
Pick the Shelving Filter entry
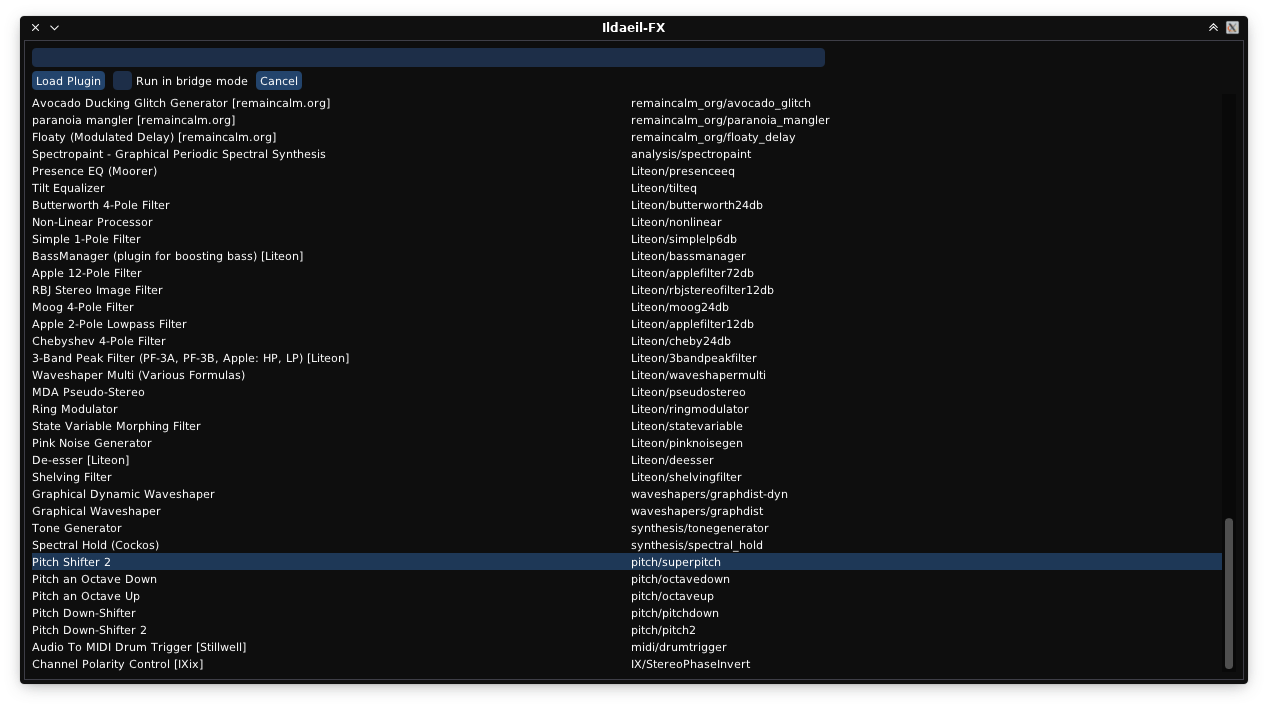[x=72, y=477]
